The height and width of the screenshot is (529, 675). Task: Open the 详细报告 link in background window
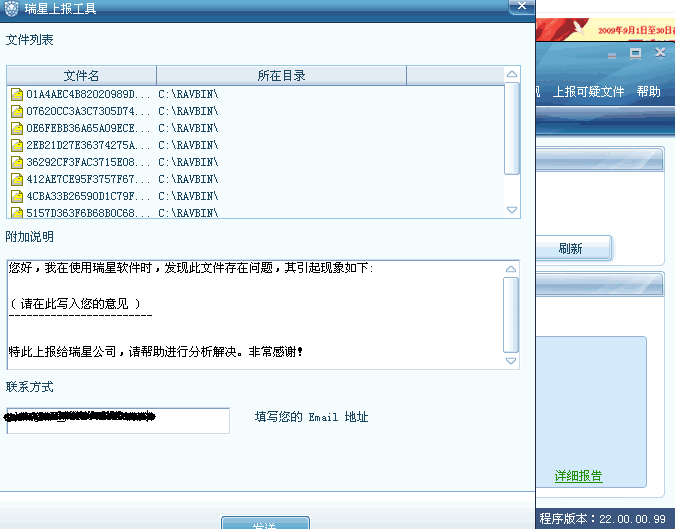click(579, 476)
